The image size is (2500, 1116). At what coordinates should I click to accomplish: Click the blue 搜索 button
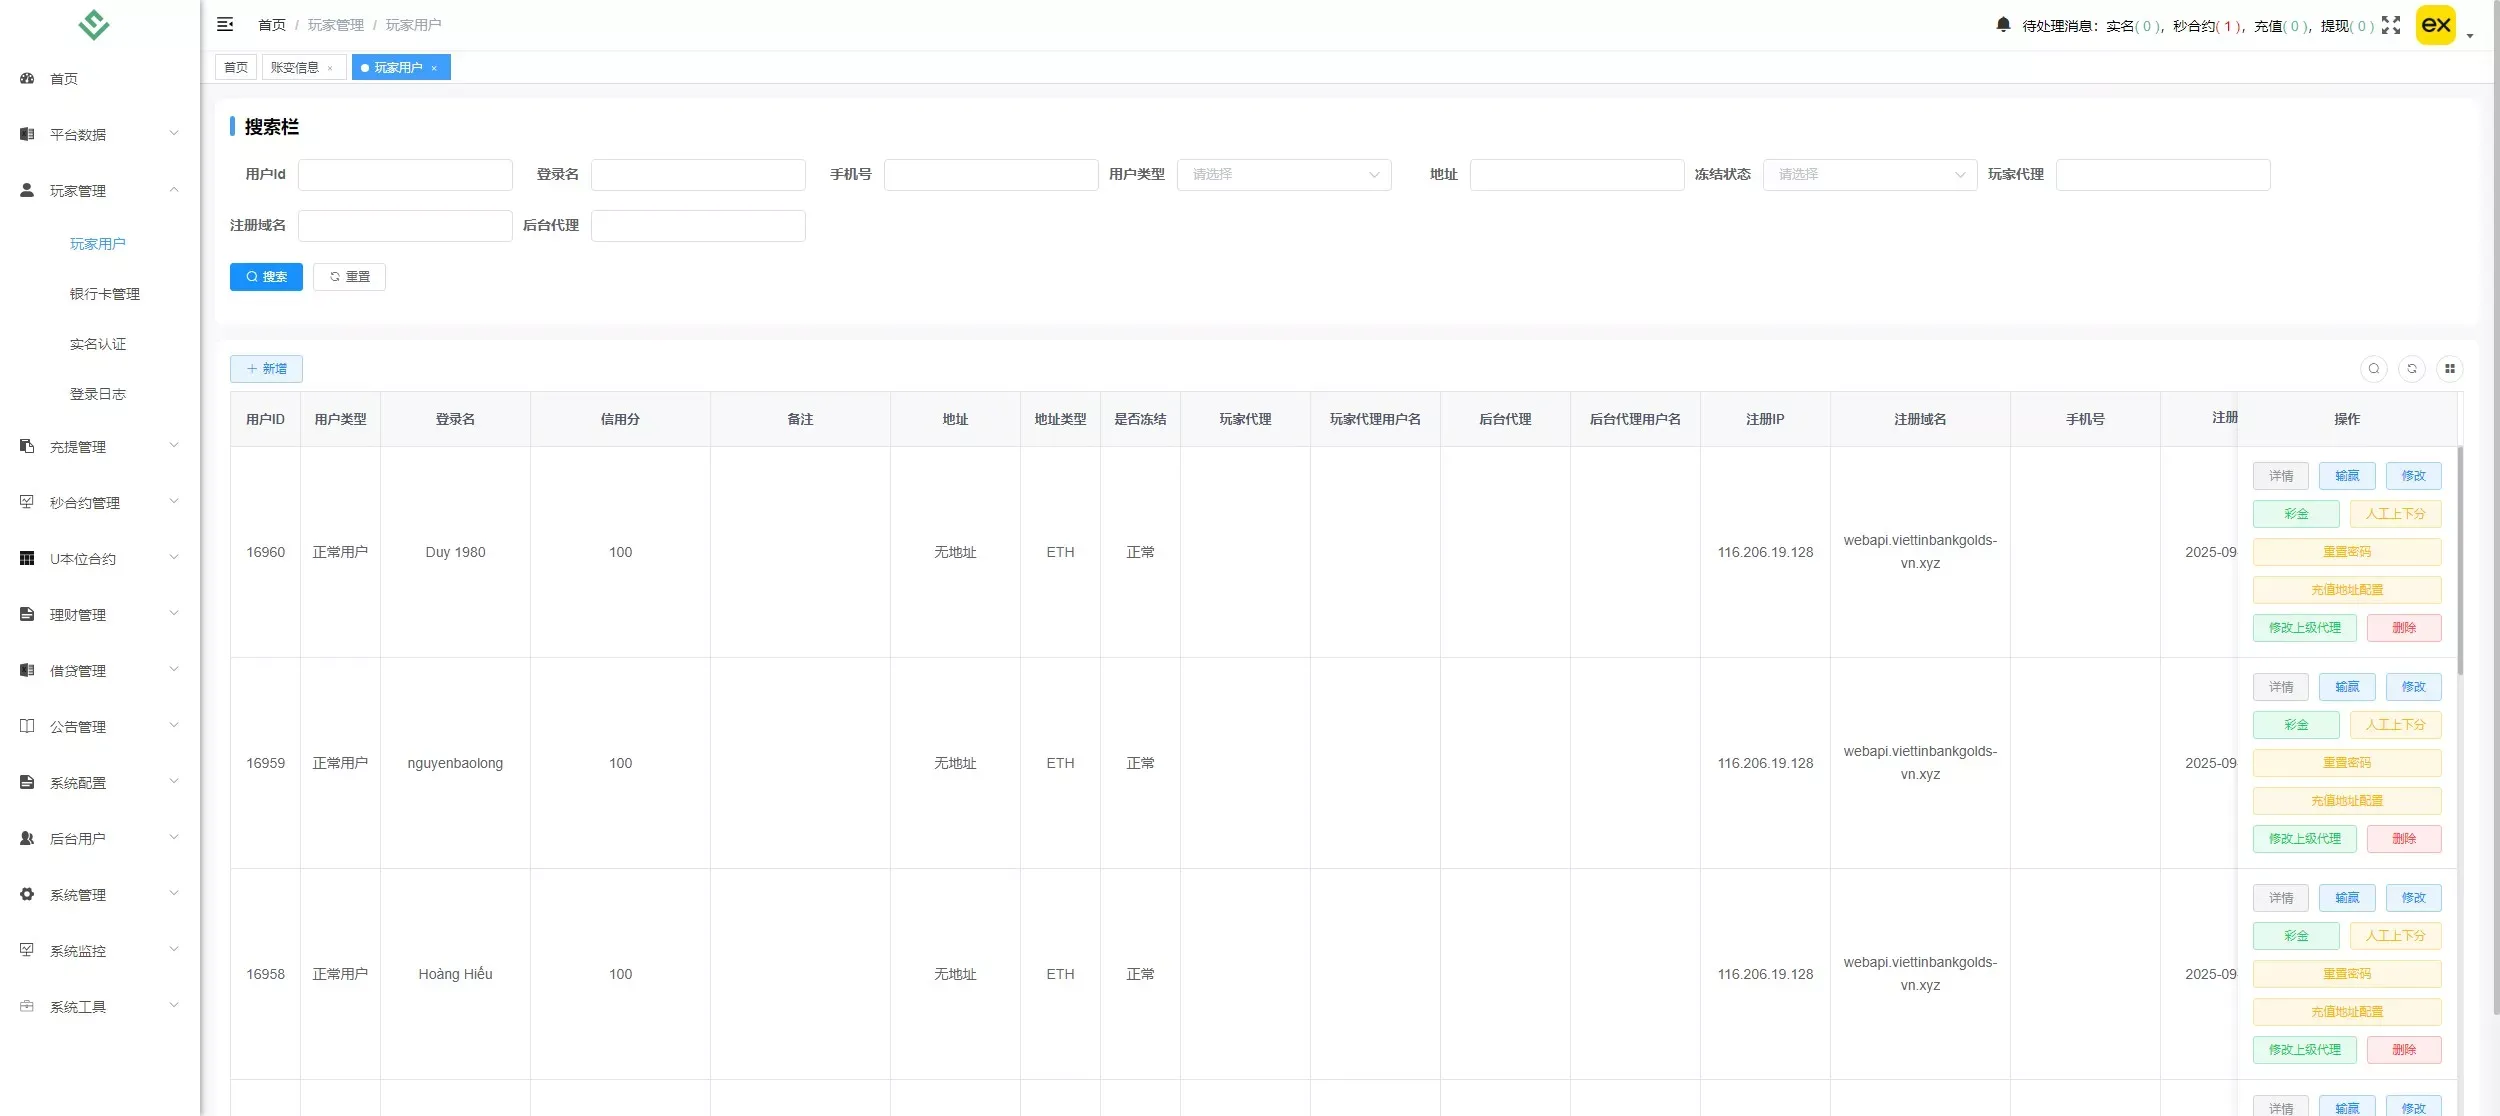[266, 277]
